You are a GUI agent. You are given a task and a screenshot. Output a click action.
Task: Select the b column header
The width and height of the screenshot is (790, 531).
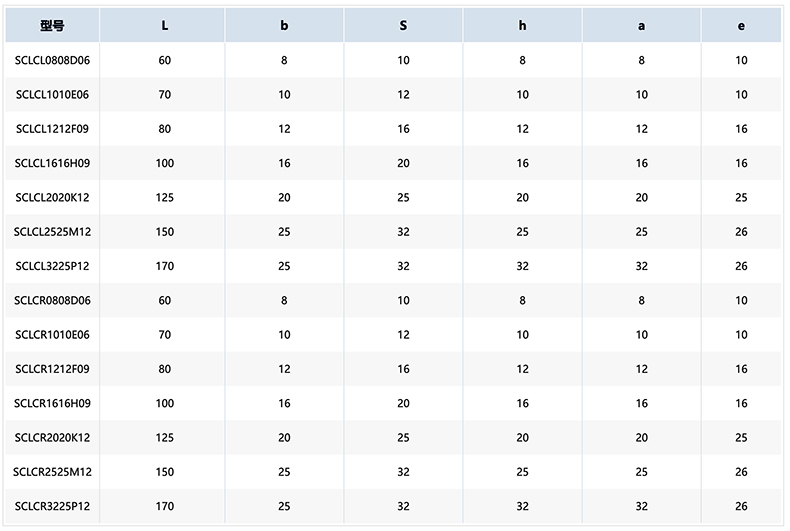(x=284, y=26)
